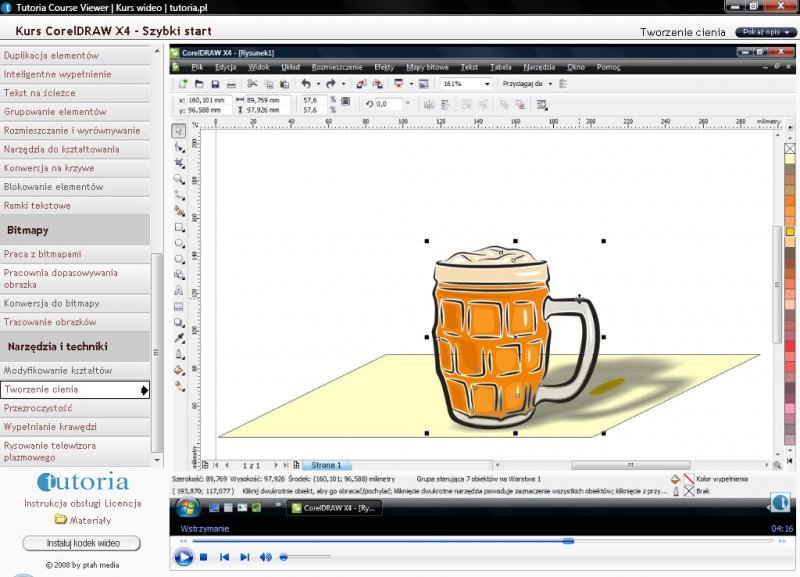Click the video progress seek bar
800x577 pixels.
click(480, 541)
